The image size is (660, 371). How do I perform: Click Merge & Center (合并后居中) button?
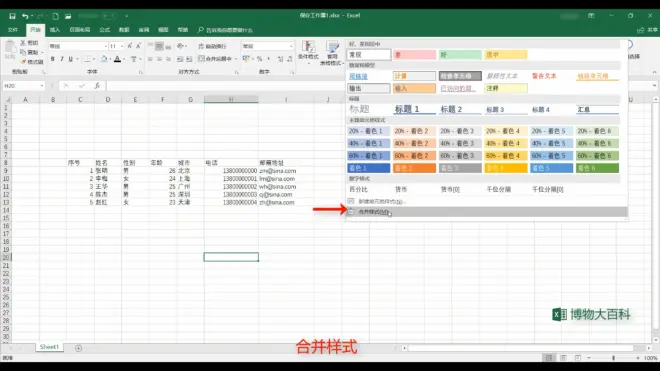[x=215, y=59]
